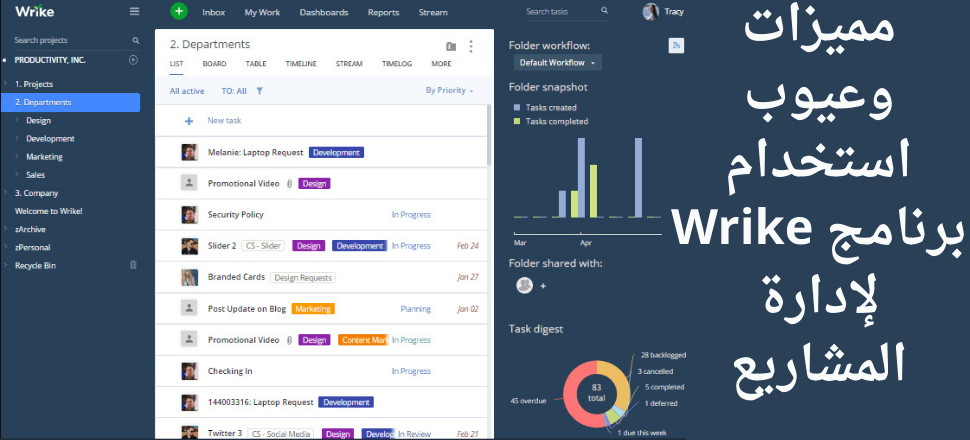Click the All active filter link
Image resolution: width=970 pixels, height=440 pixels.
click(187, 91)
